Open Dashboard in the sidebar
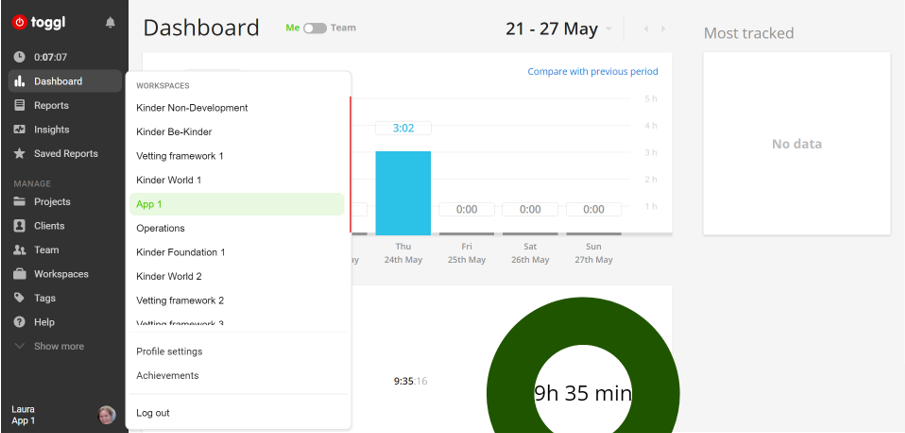Viewport: 905px width, 433px height. [65, 81]
